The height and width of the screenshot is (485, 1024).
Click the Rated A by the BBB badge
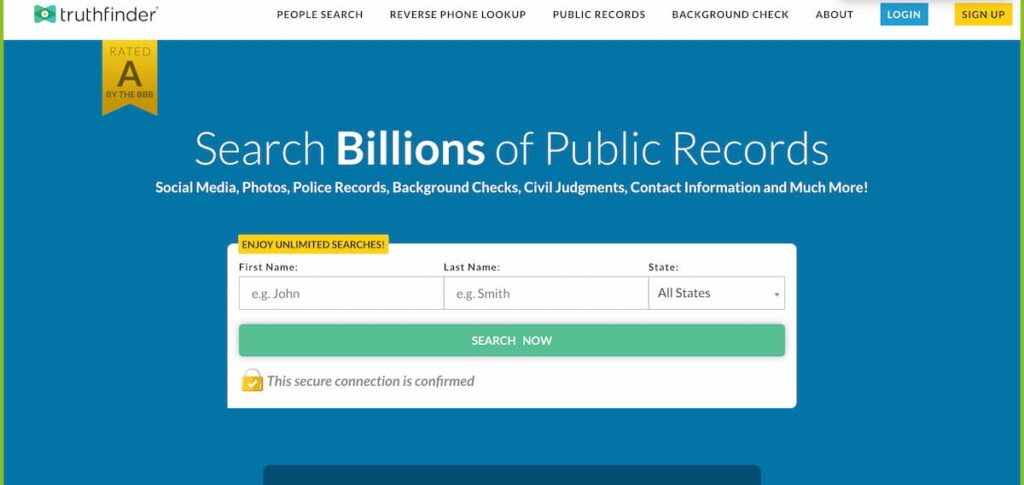(x=129, y=77)
